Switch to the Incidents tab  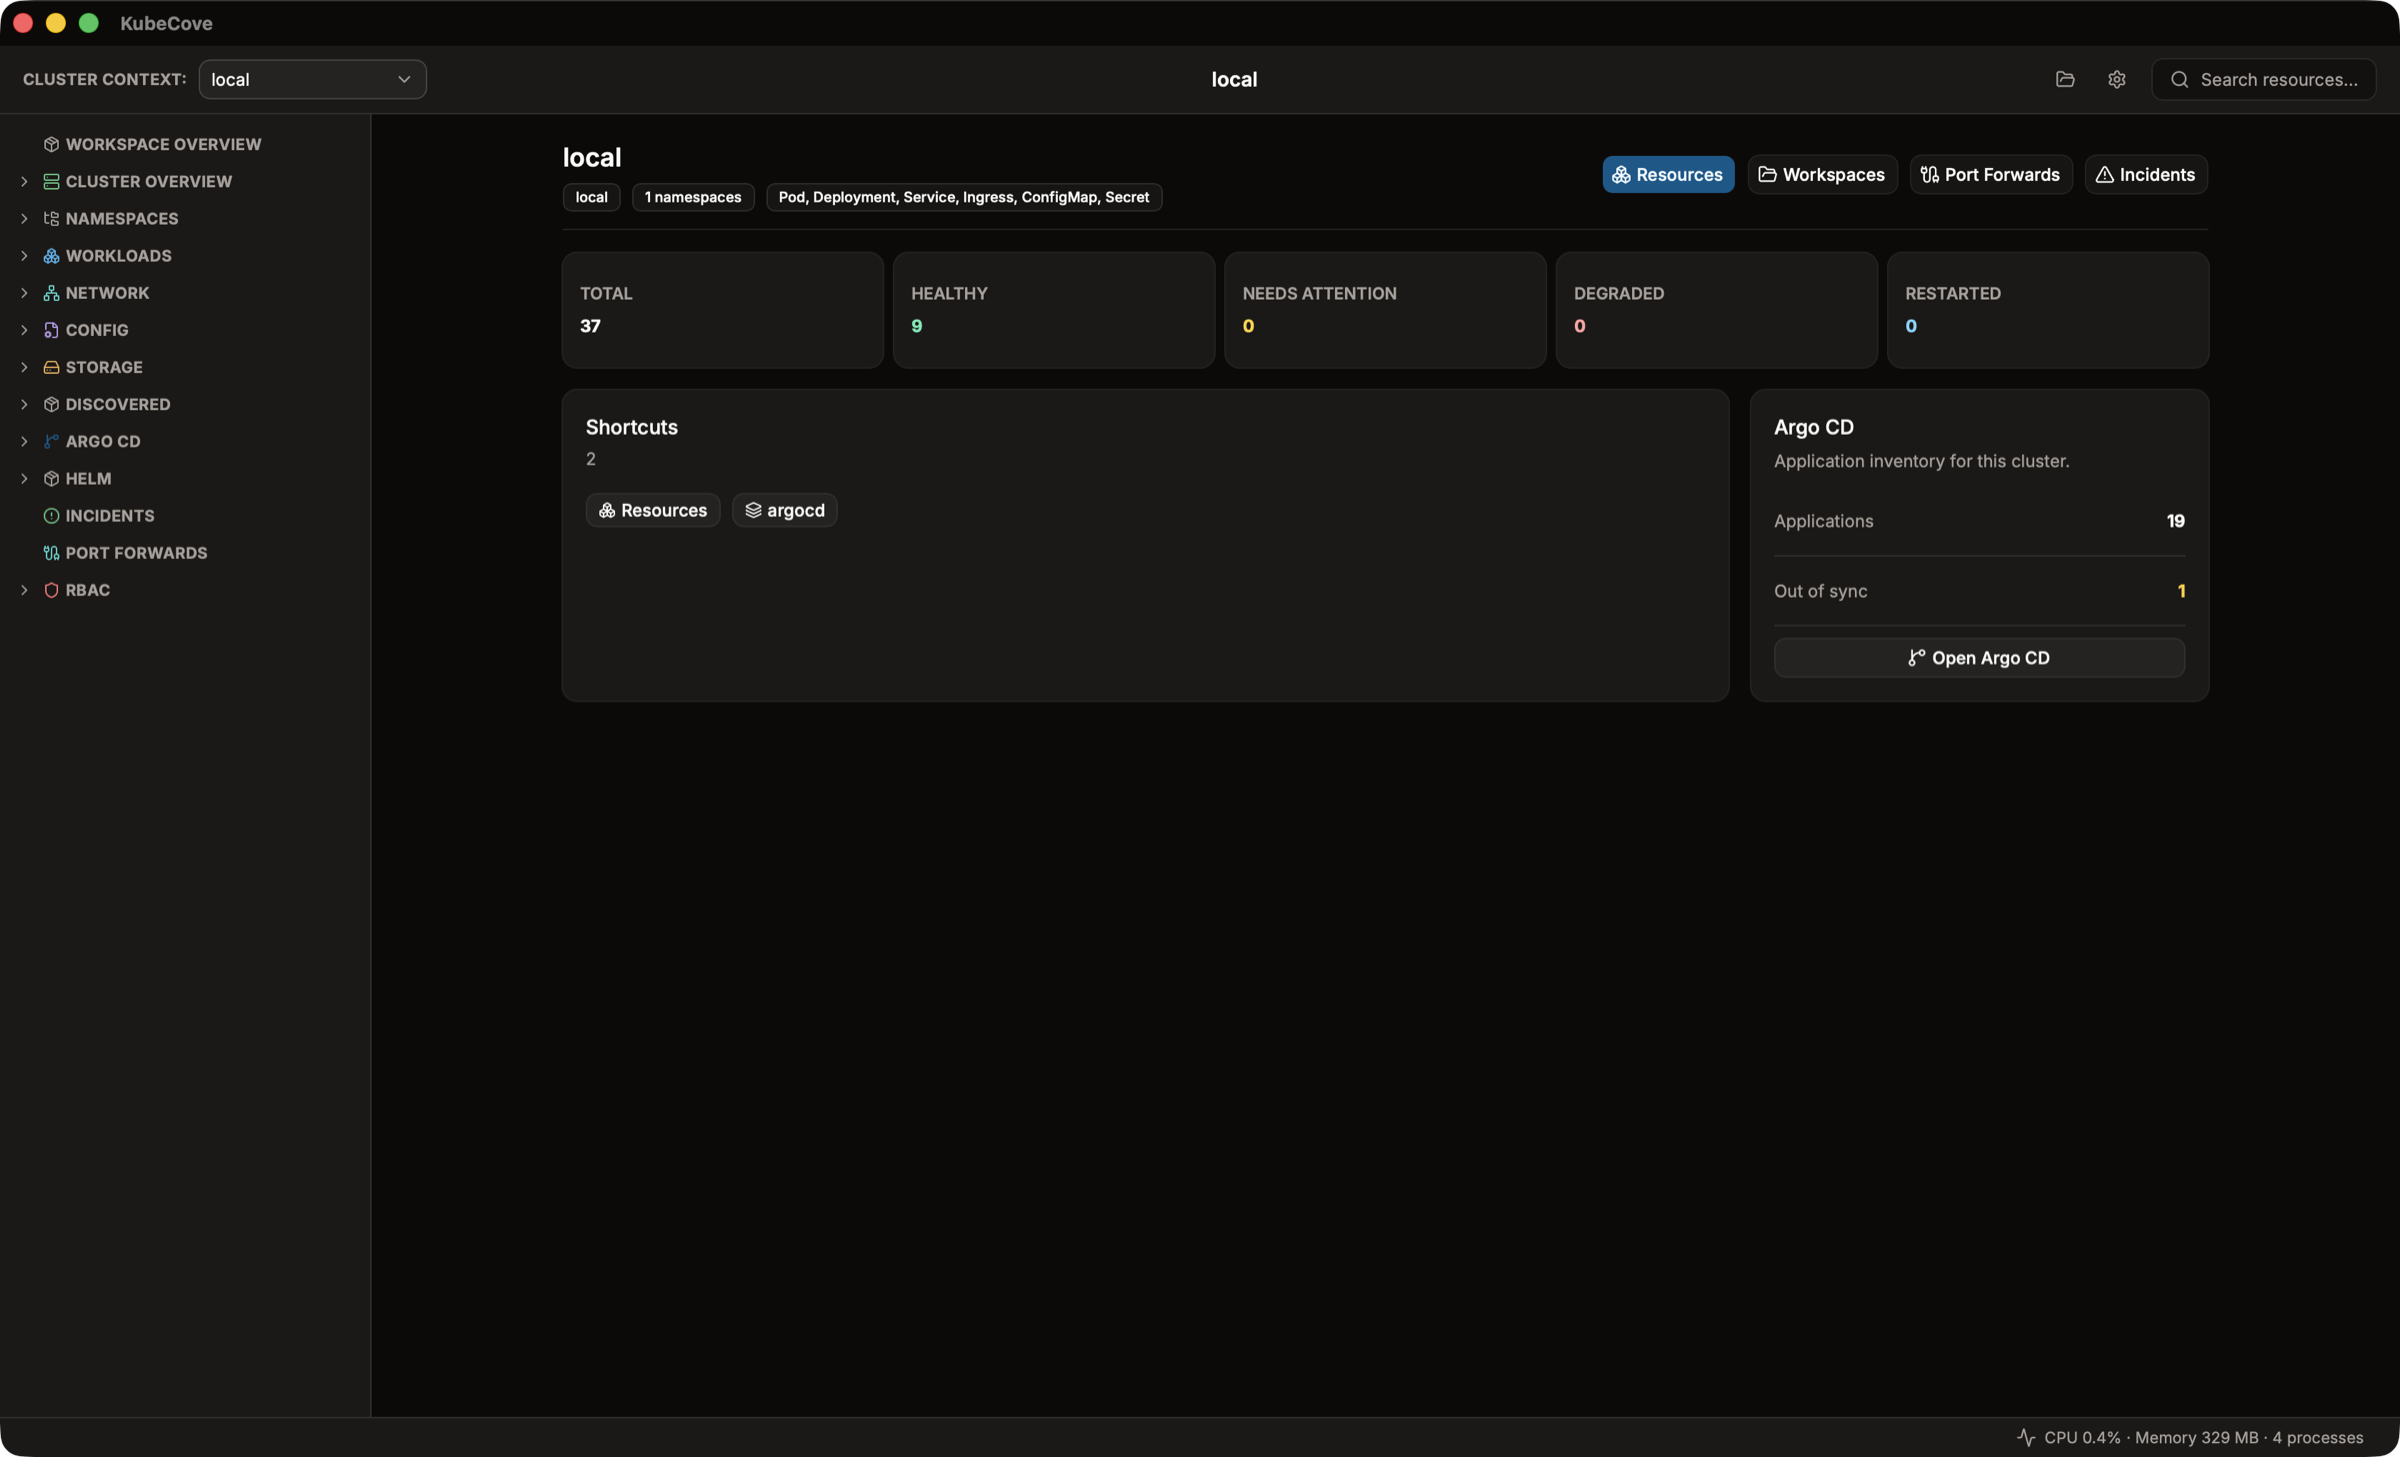2146,174
